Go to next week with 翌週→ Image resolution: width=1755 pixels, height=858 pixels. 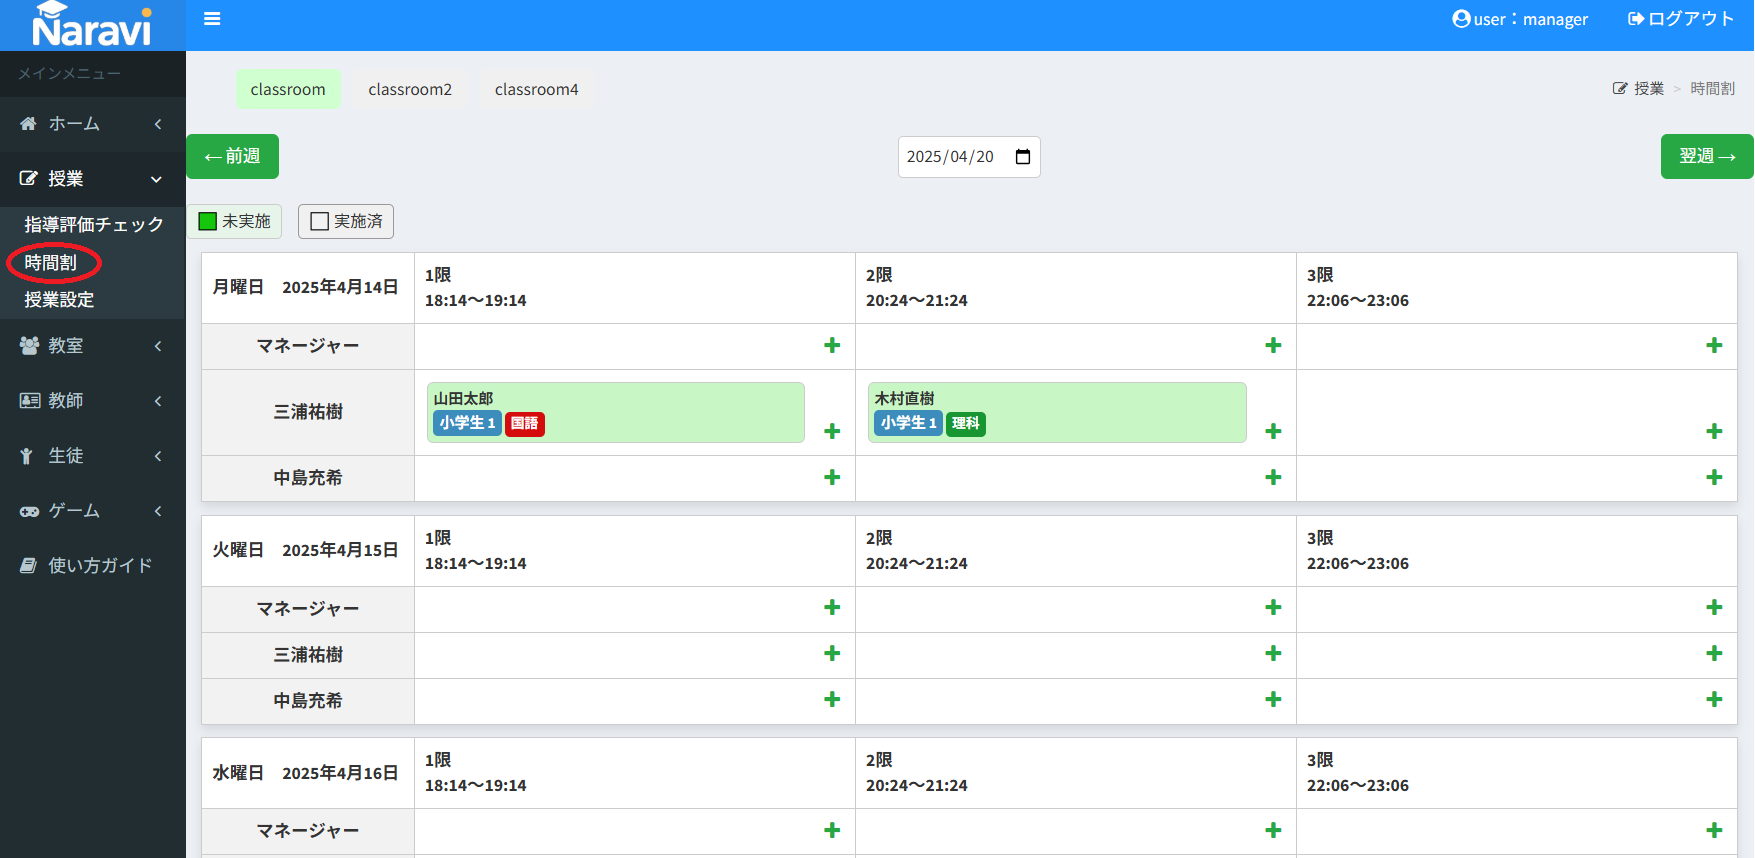pyautogui.click(x=1707, y=156)
